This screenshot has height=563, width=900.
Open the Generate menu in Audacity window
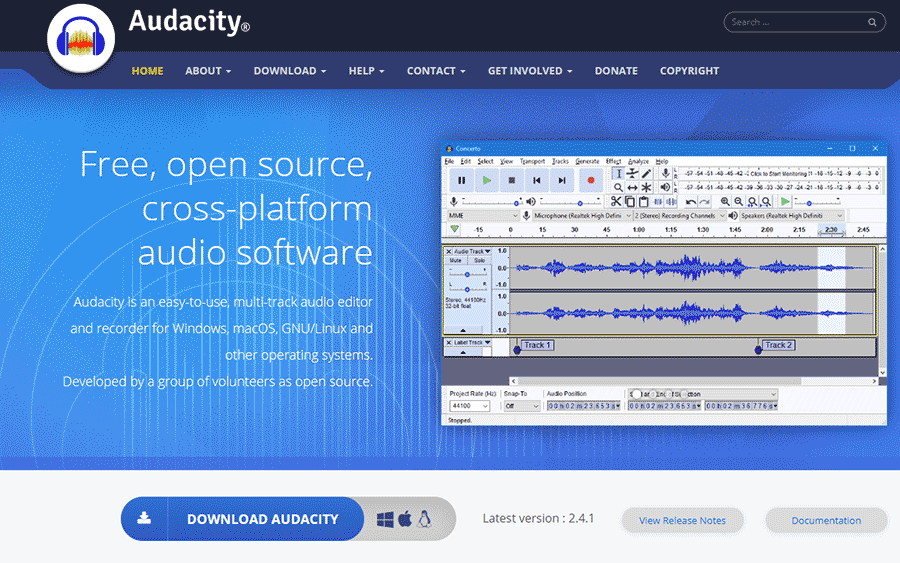[587, 161]
